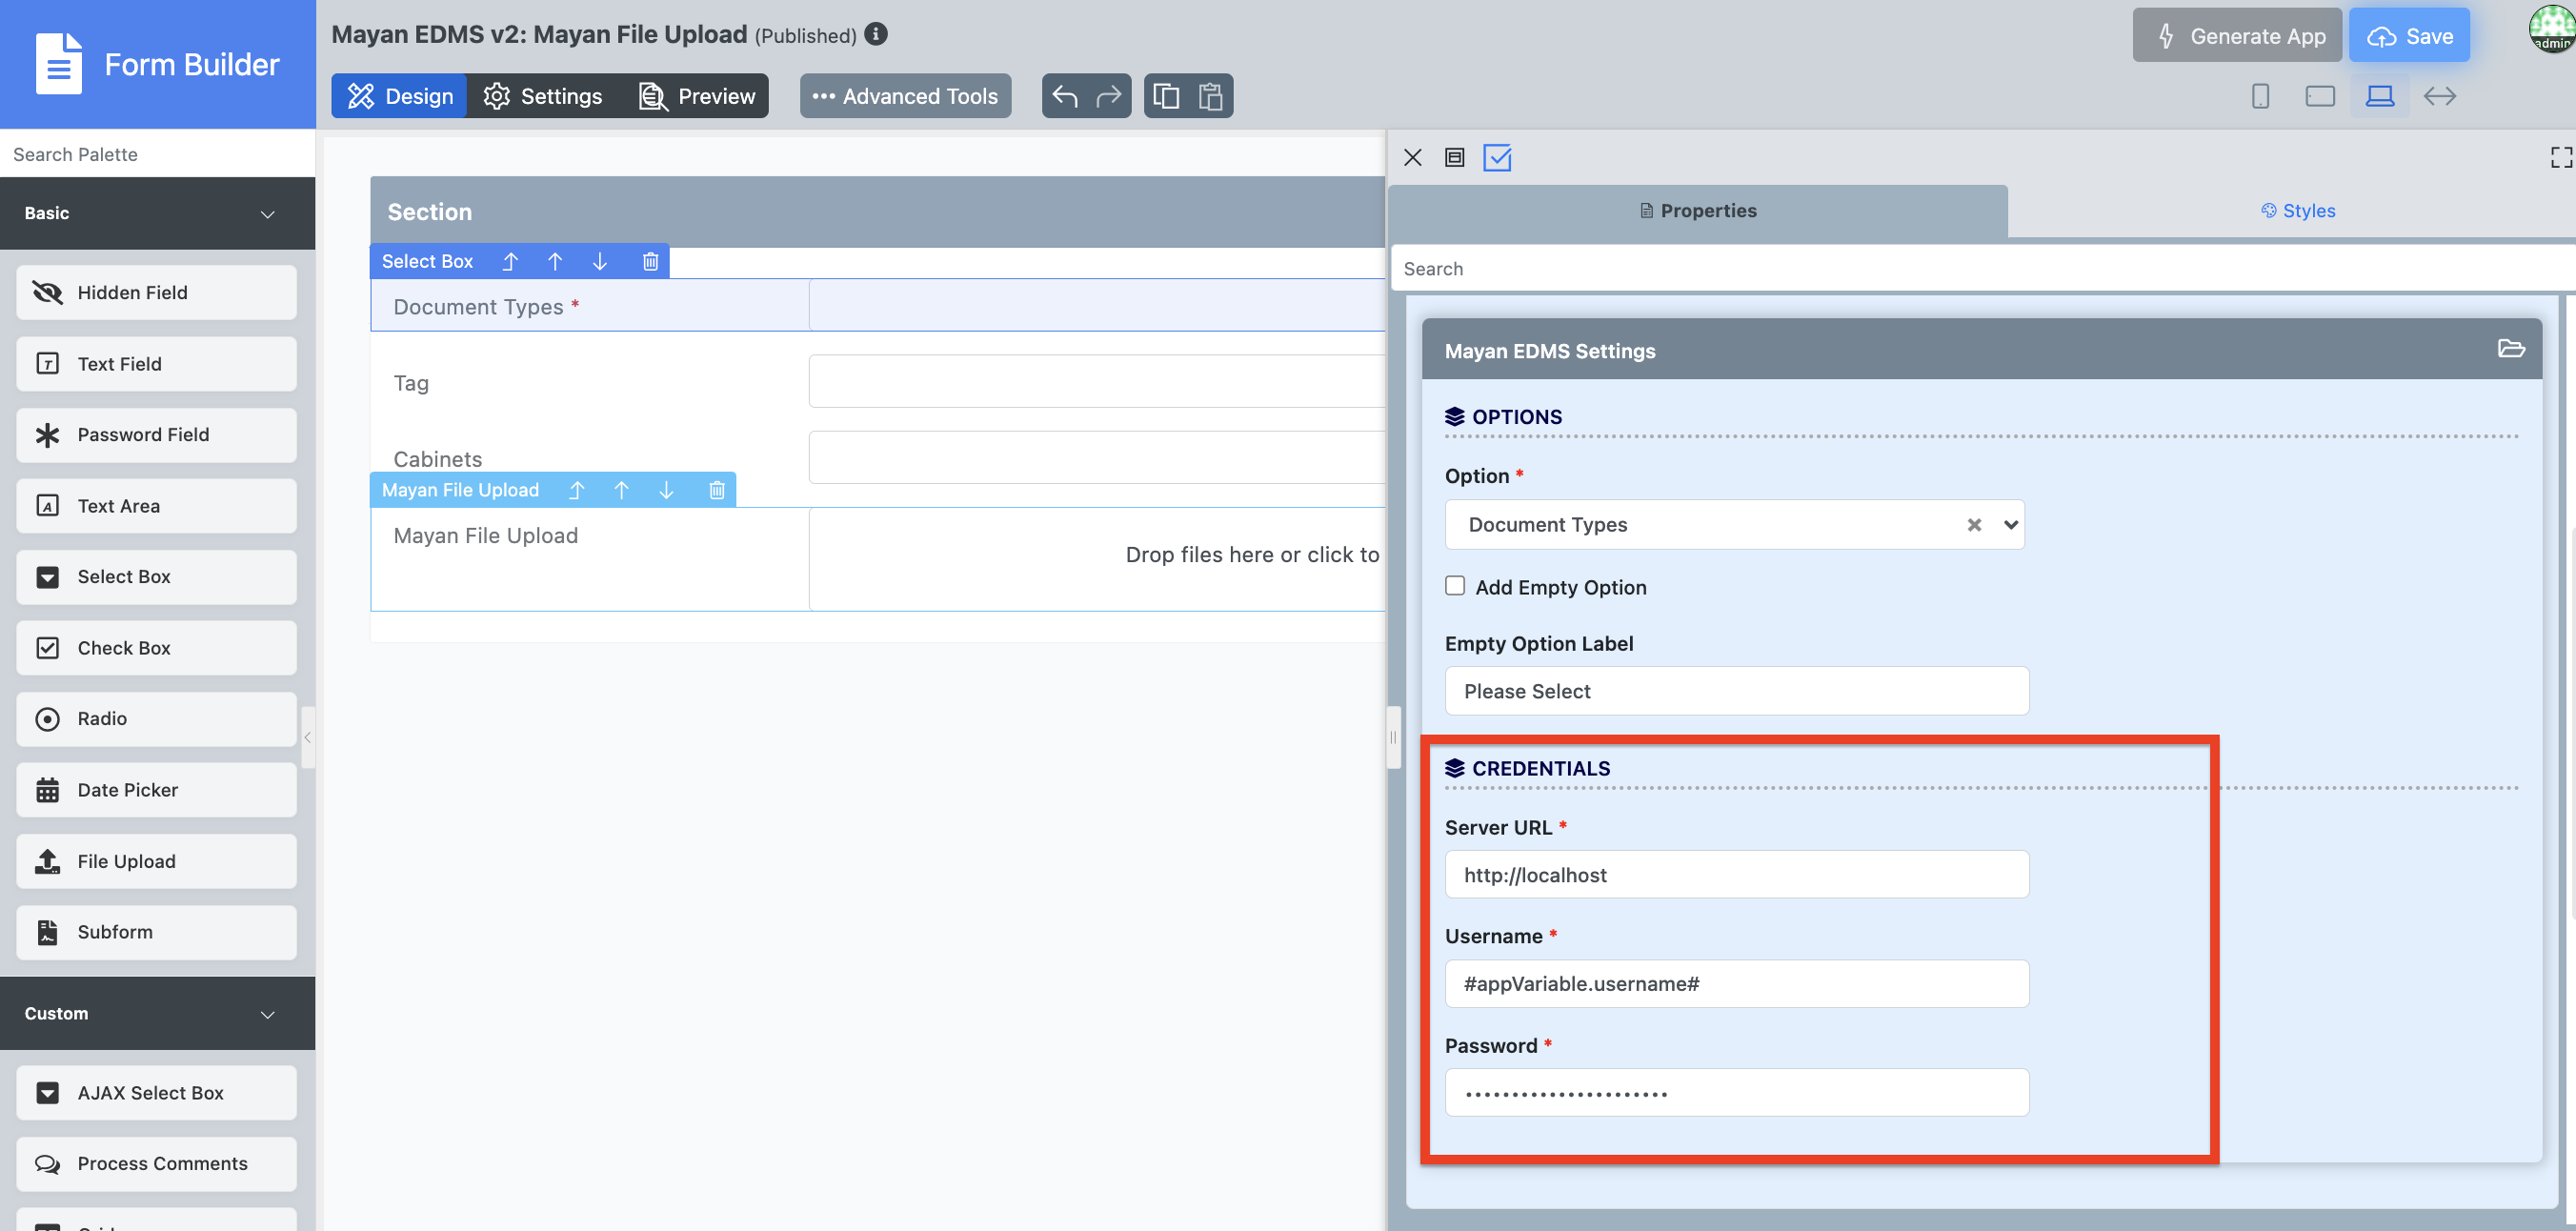The height and width of the screenshot is (1231, 2576).
Task: Click the blue checkmark apply icon
Action: click(1497, 157)
